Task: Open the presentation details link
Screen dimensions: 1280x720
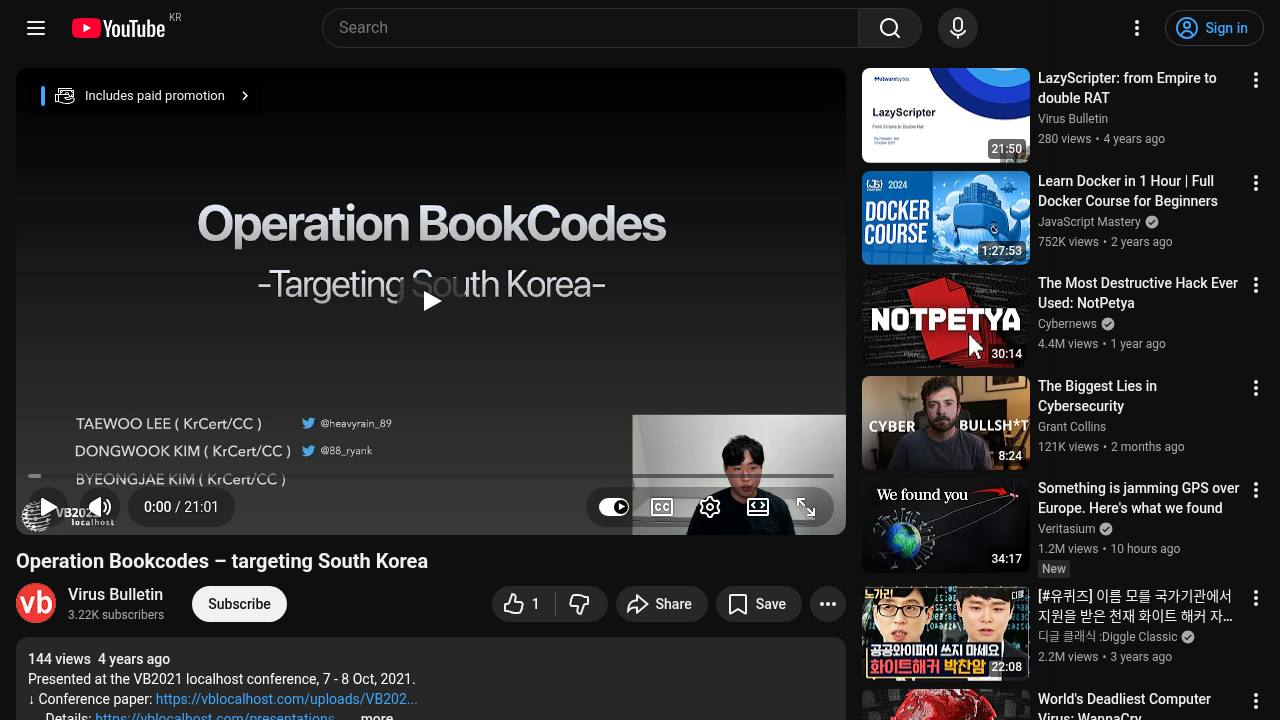Action: pos(215,716)
